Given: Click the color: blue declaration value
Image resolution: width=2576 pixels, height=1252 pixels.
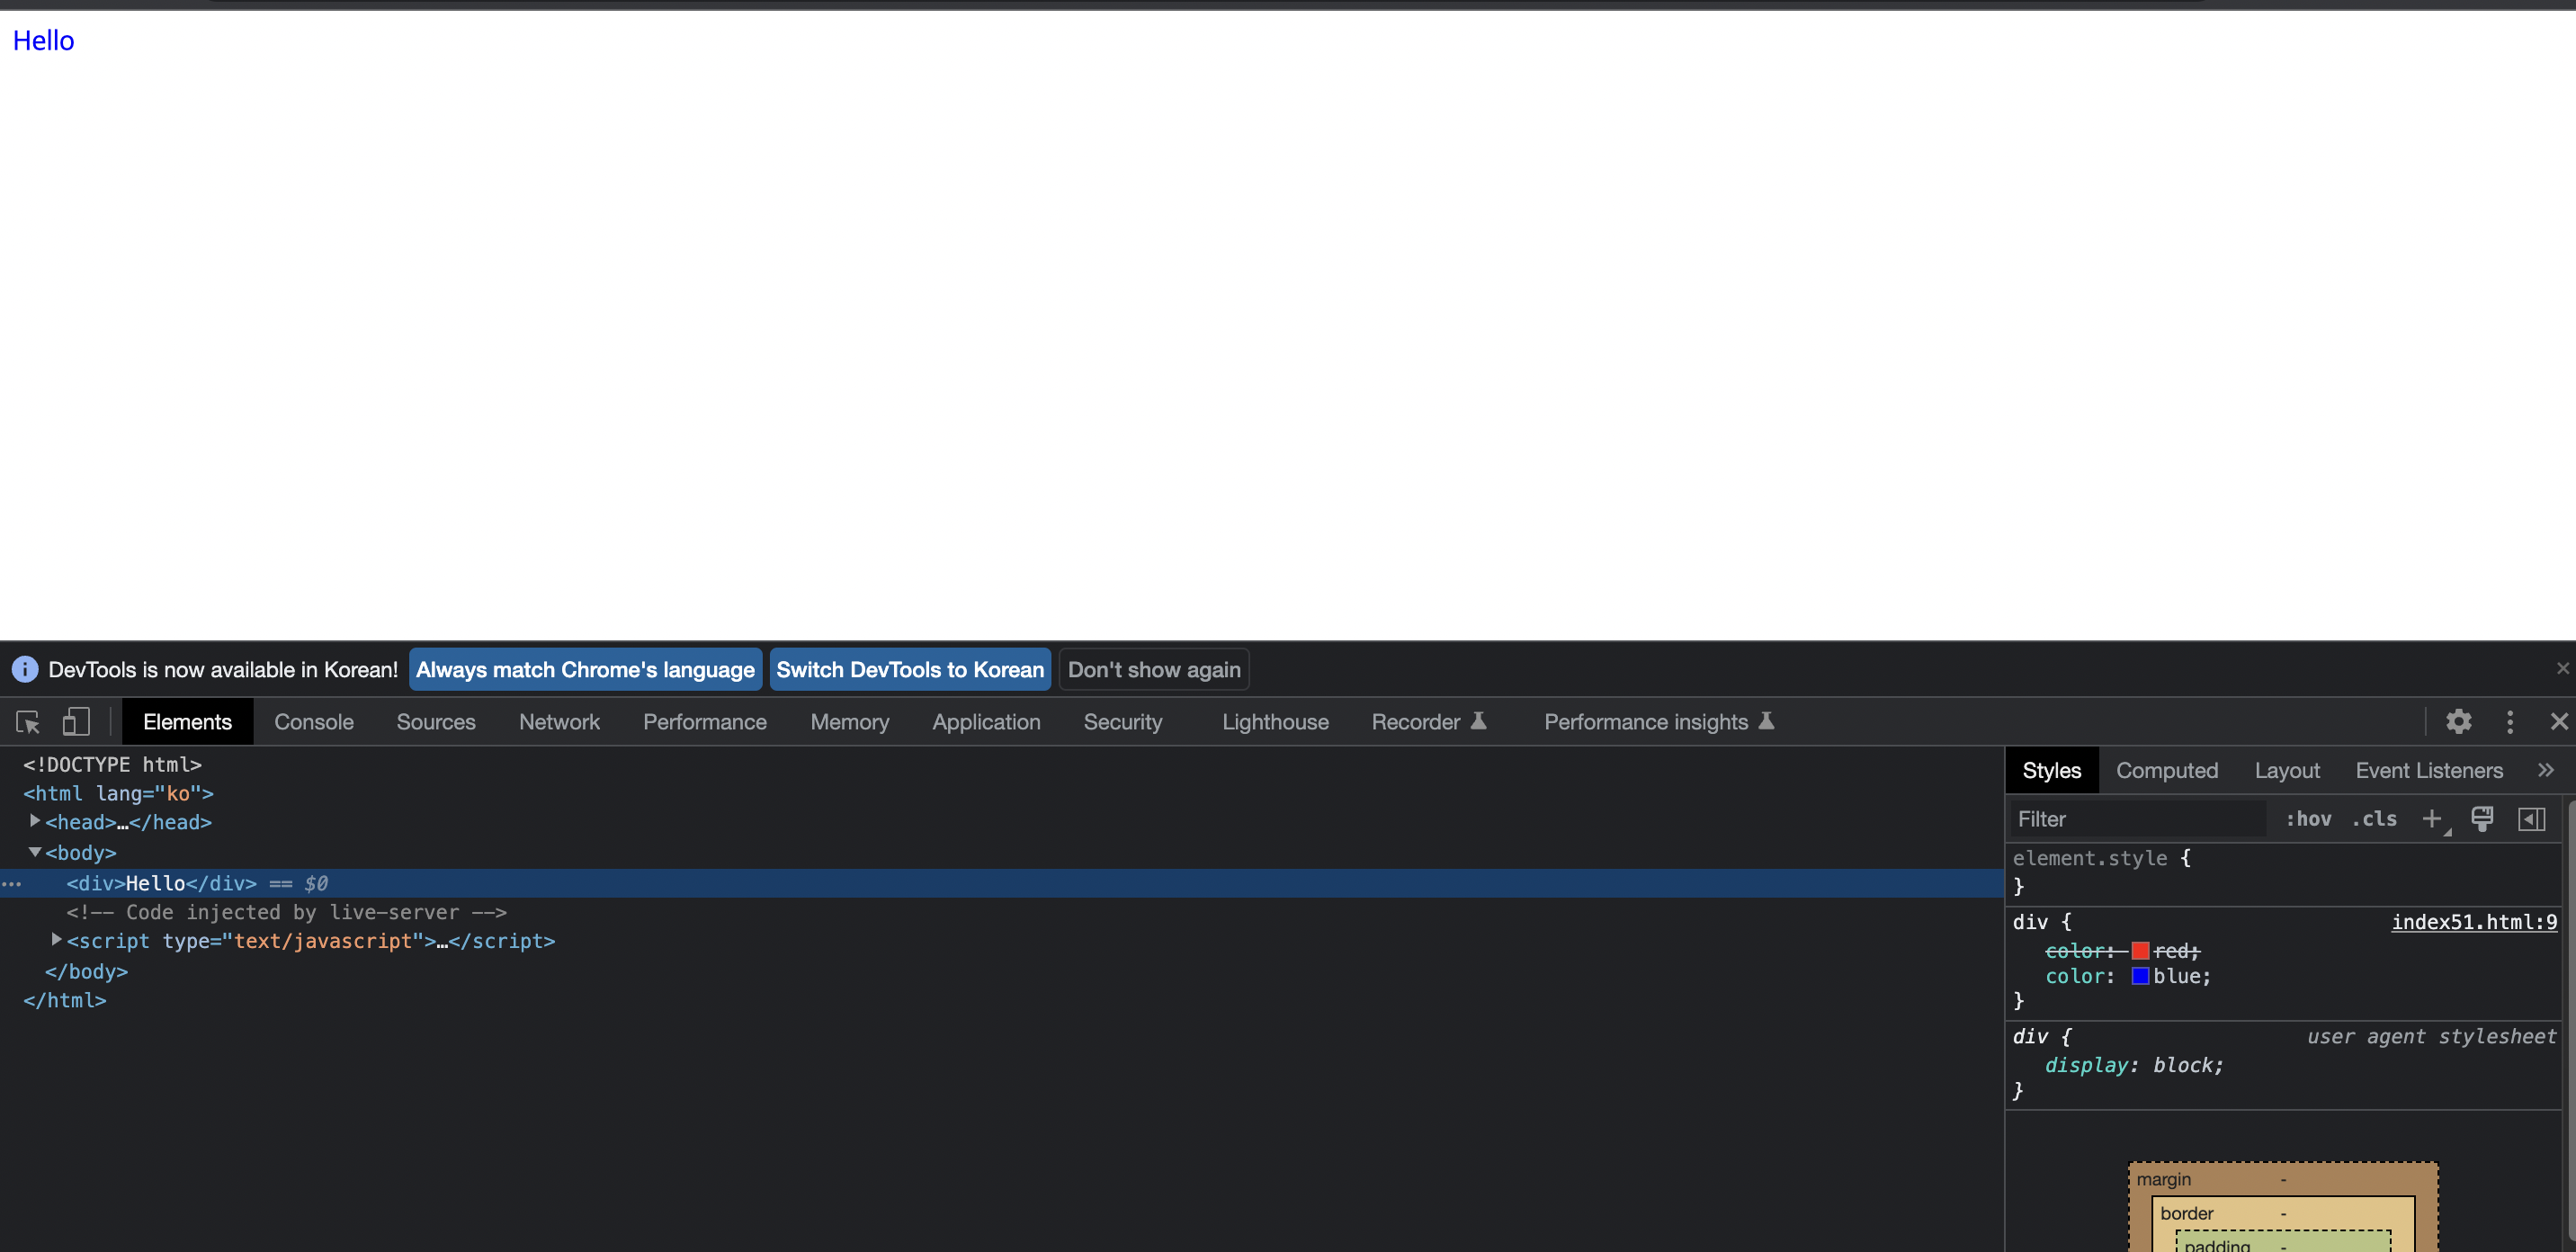Looking at the screenshot, I should [2181, 976].
